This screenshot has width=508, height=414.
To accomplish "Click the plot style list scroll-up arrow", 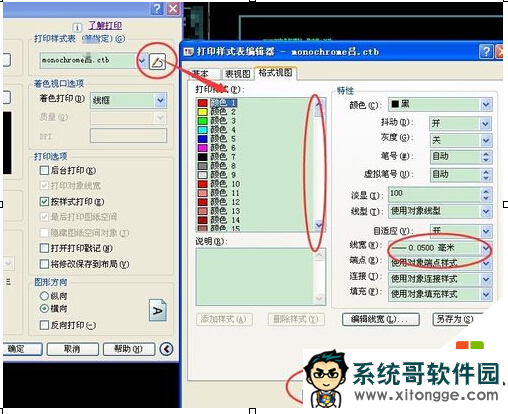I will click(319, 104).
